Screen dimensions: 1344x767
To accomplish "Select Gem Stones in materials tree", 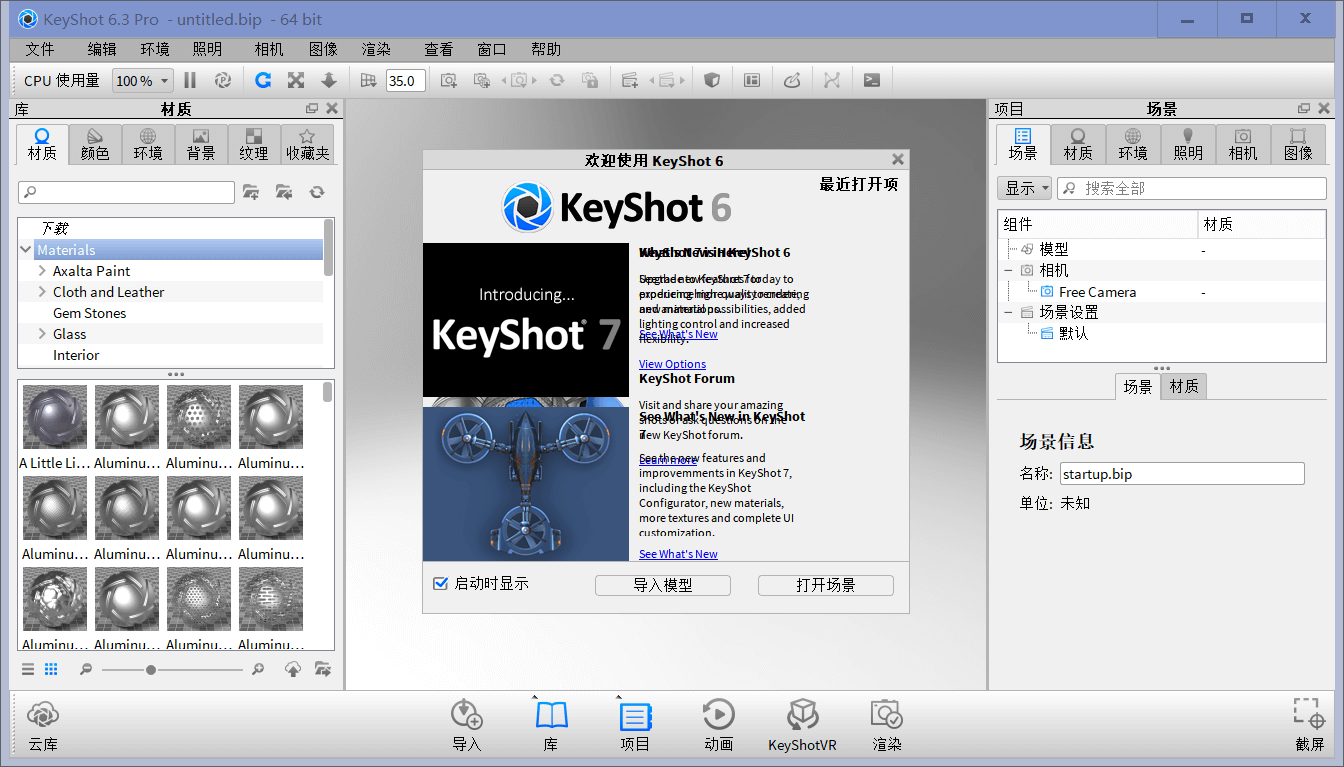I will coord(89,313).
